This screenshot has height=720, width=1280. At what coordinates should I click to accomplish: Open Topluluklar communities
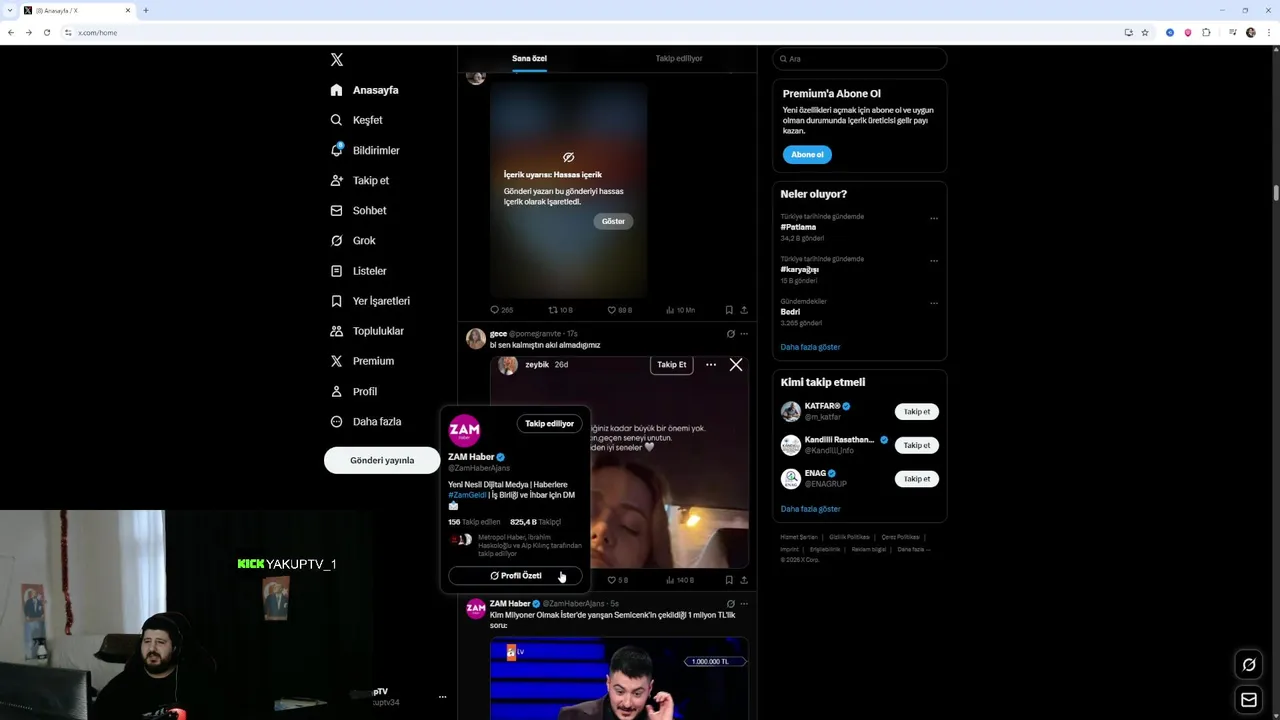pos(367,331)
